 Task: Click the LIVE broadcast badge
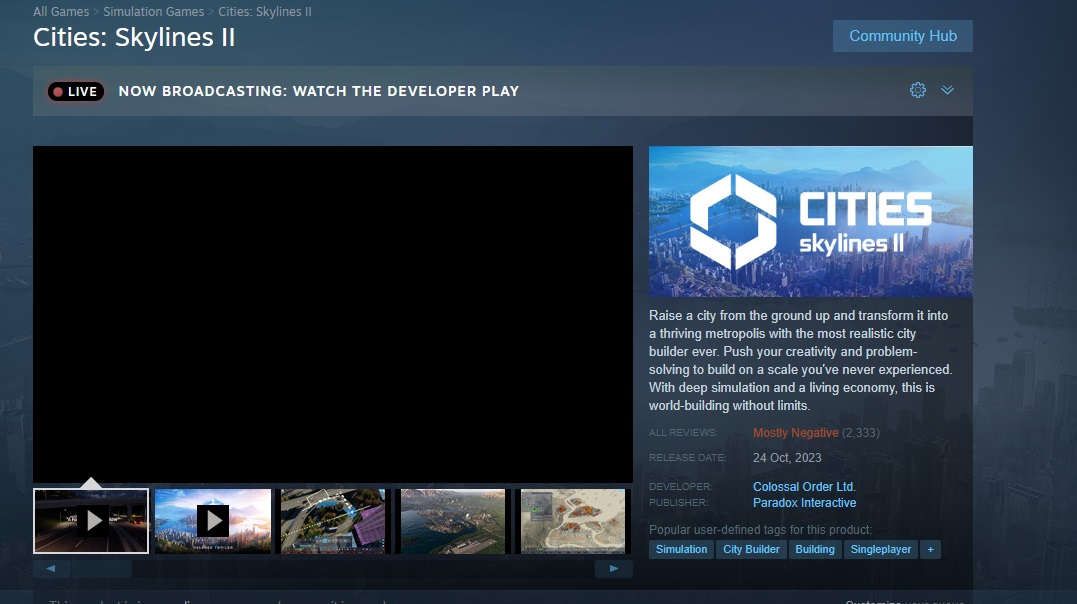(x=76, y=91)
